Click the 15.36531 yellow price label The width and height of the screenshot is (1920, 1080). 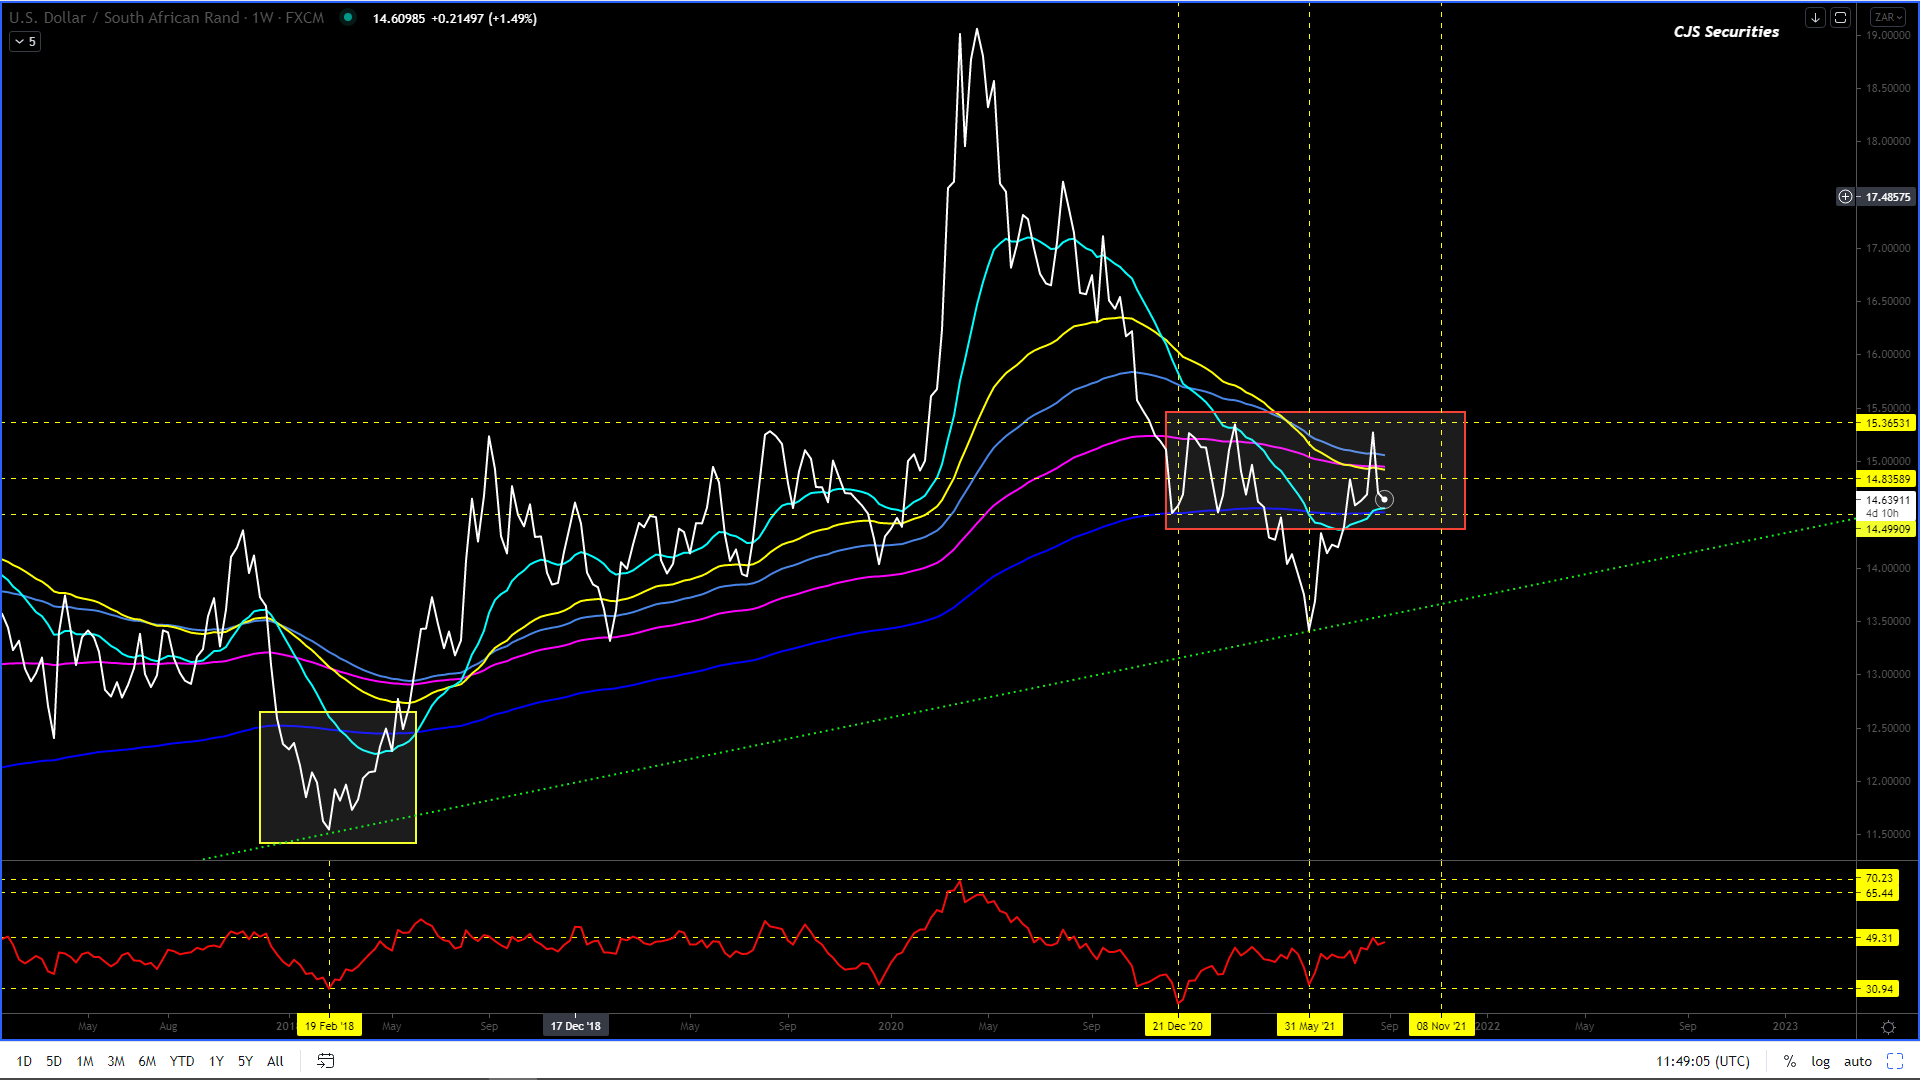coord(1886,423)
